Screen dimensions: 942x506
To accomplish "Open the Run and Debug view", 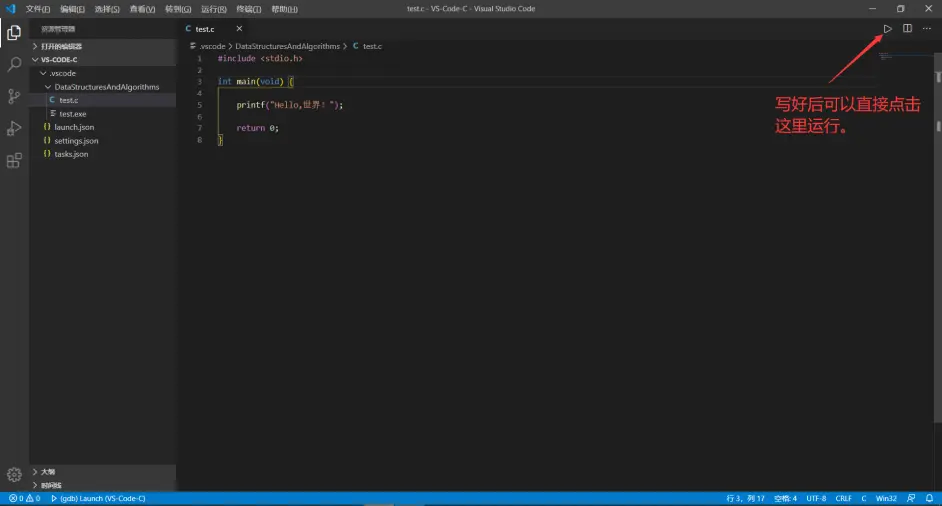I will [14, 128].
